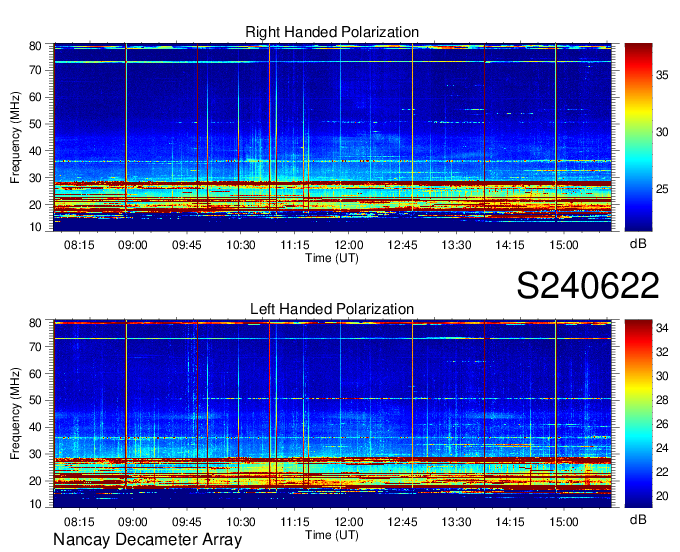Click the "Nancay Decameter Array" caption
Screen dimensions: 680x552
[x=147, y=540]
